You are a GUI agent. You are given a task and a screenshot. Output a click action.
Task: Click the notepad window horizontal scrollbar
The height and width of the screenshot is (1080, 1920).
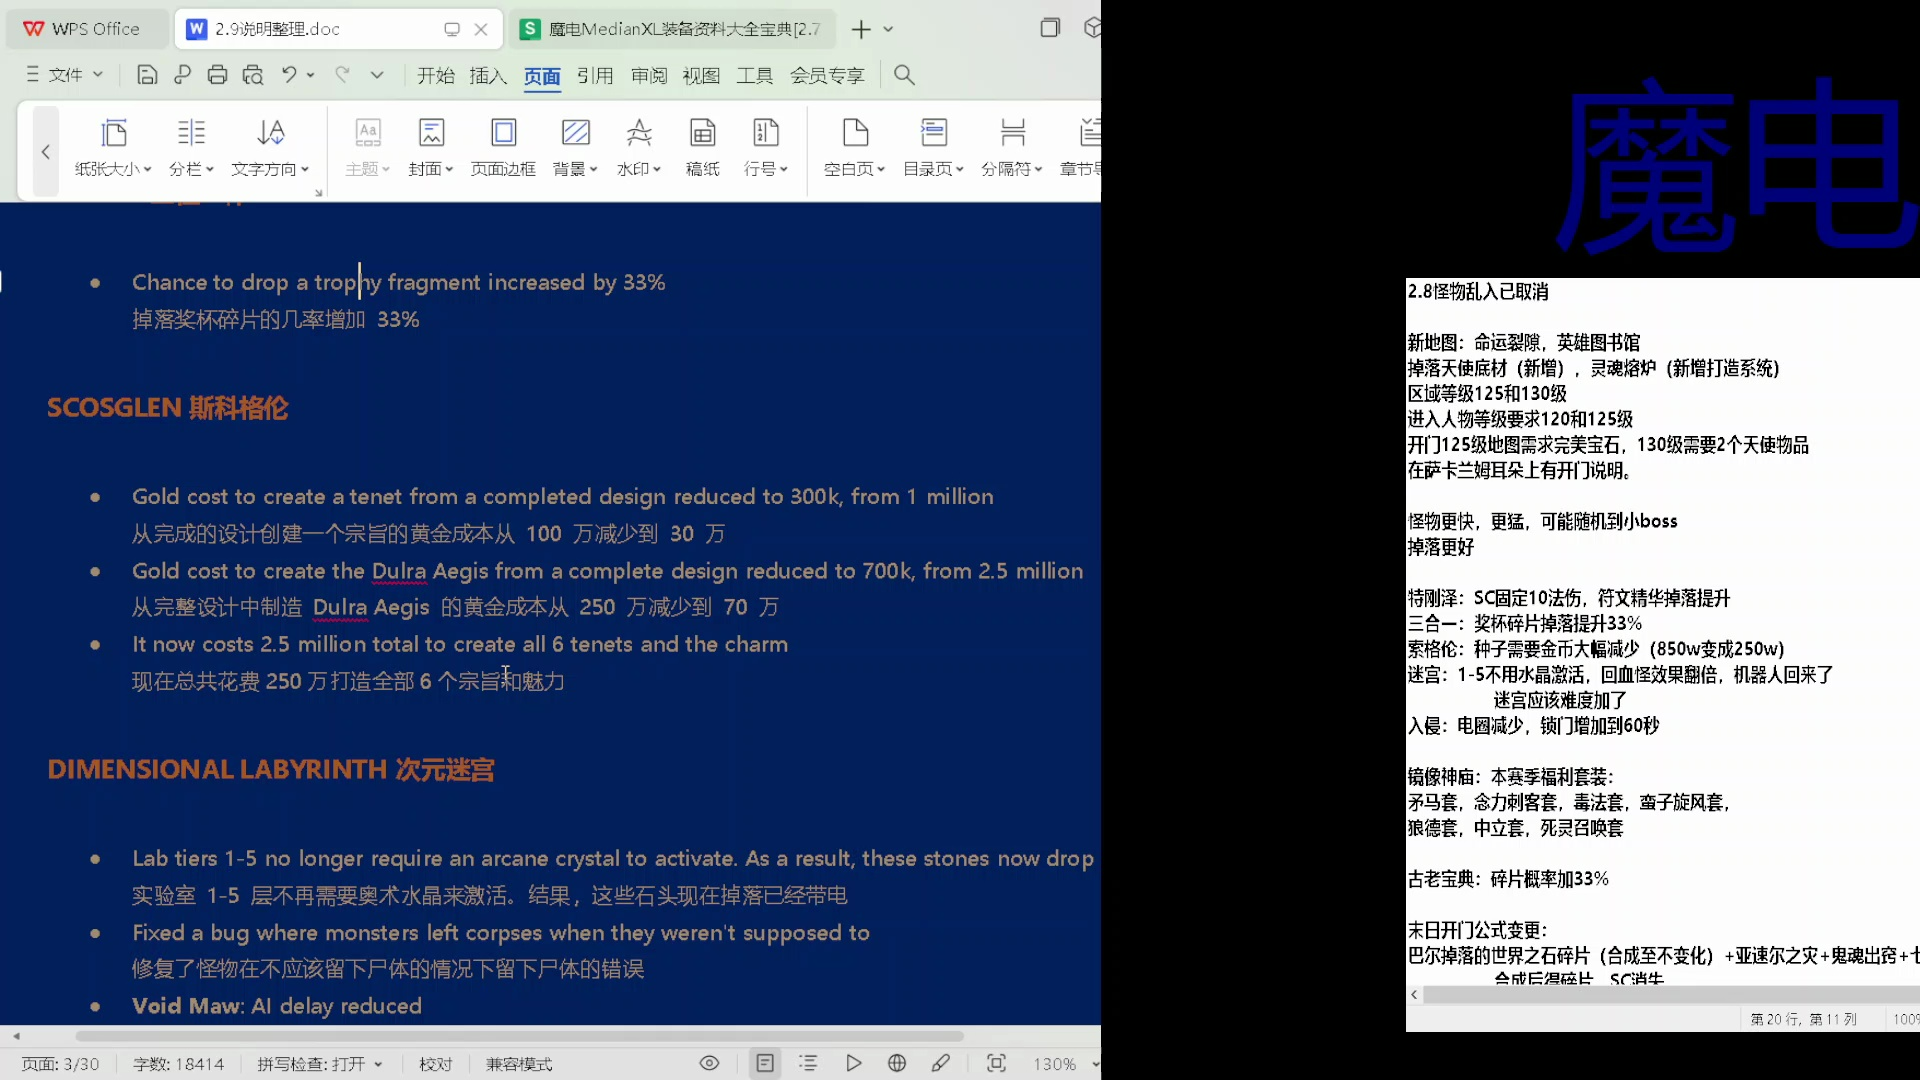point(1671,995)
